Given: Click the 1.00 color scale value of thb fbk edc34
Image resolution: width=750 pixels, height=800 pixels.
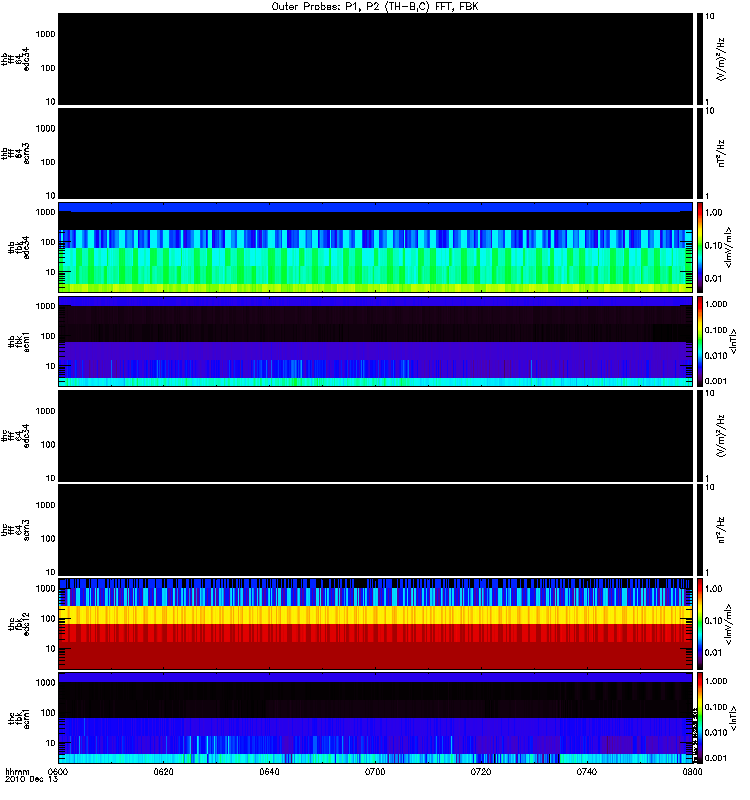Looking at the screenshot, I should 714,213.
